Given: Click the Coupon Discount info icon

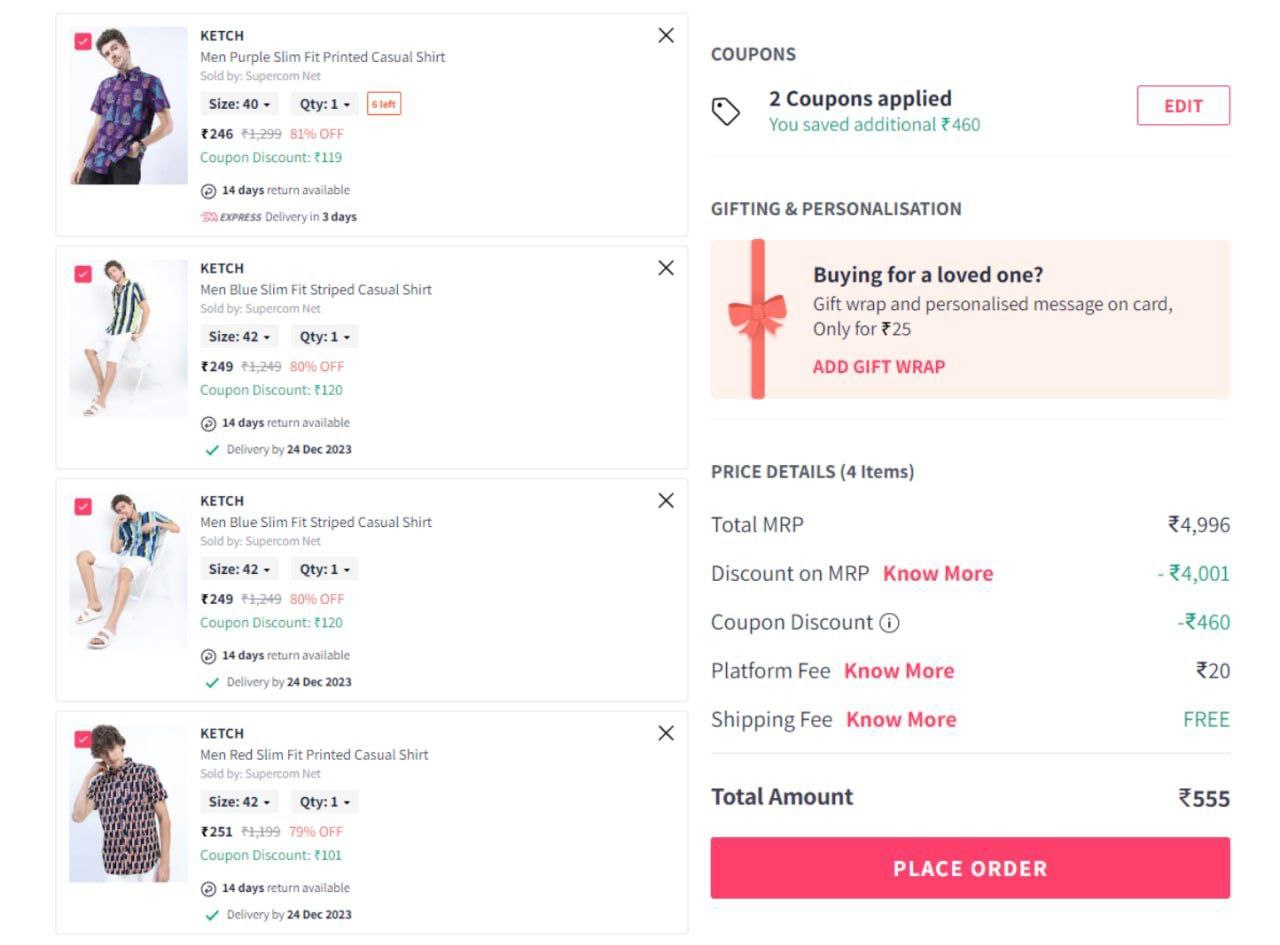Looking at the screenshot, I should click(889, 623).
